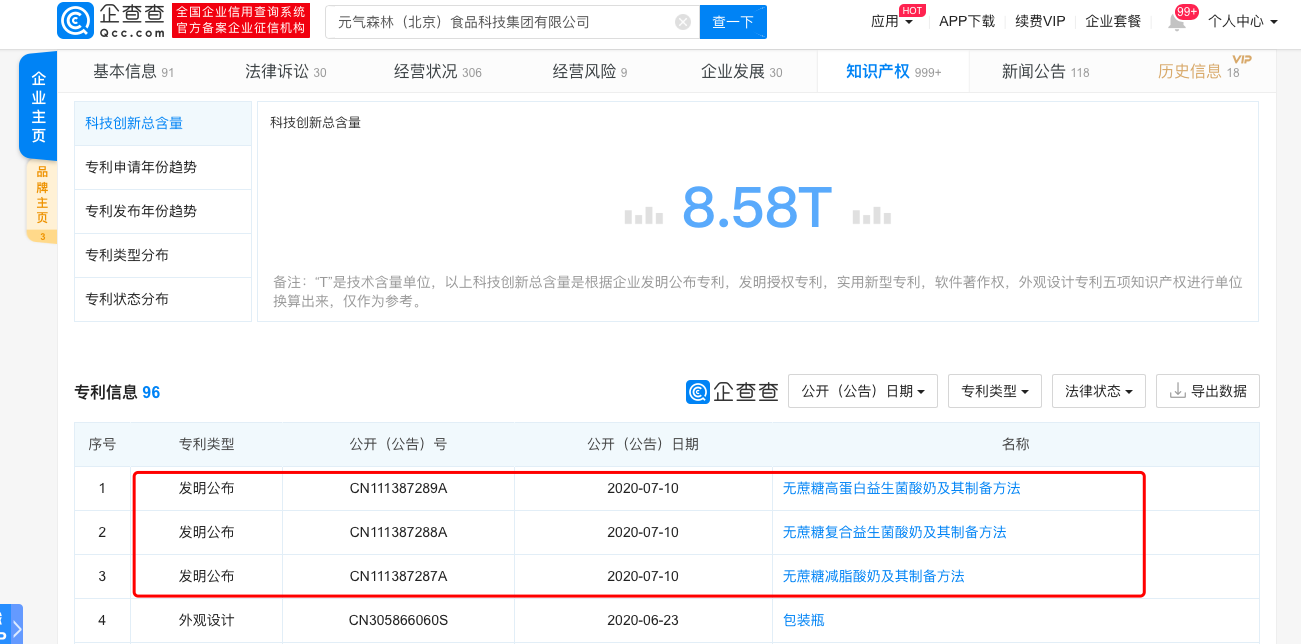Expand the 个人中心 menu
Viewport: 1301px width, 644px height.
click(x=1242, y=21)
